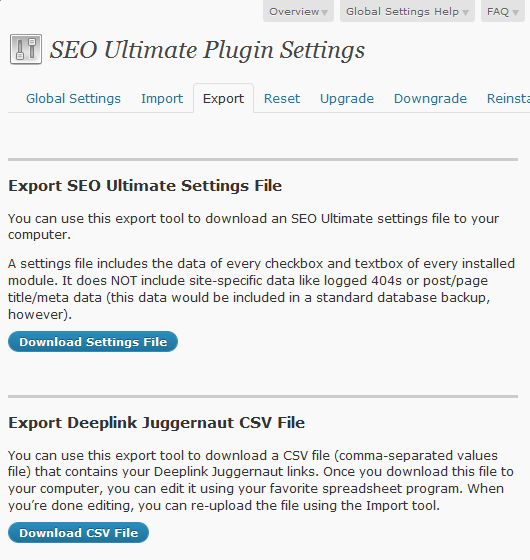Click the divider line above the Deeplink Juggernaut heading
This screenshot has height=560, width=530.
pyautogui.click(x=263, y=396)
